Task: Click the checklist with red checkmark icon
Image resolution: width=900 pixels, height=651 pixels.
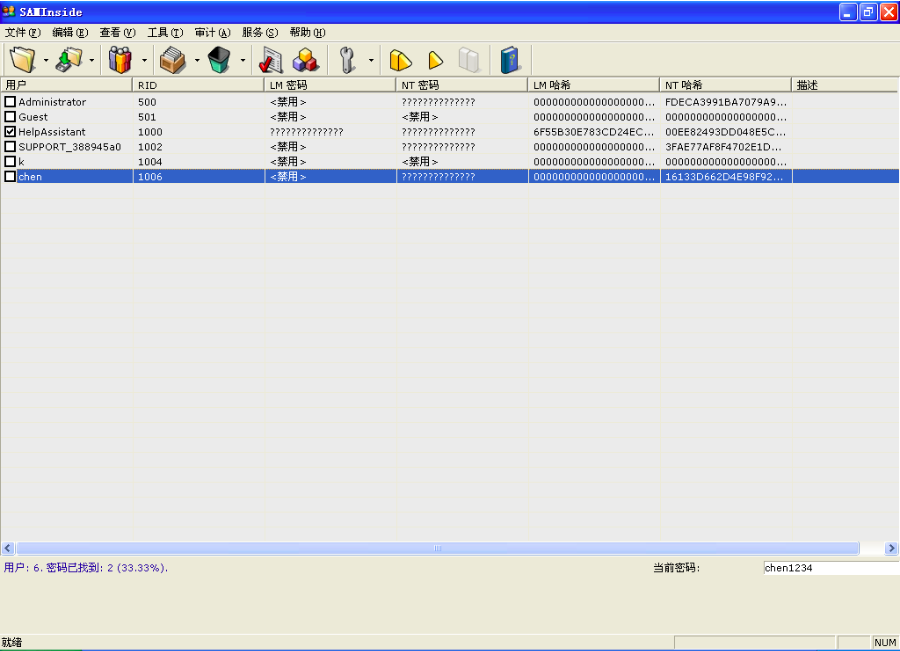Action: pyautogui.click(x=270, y=59)
